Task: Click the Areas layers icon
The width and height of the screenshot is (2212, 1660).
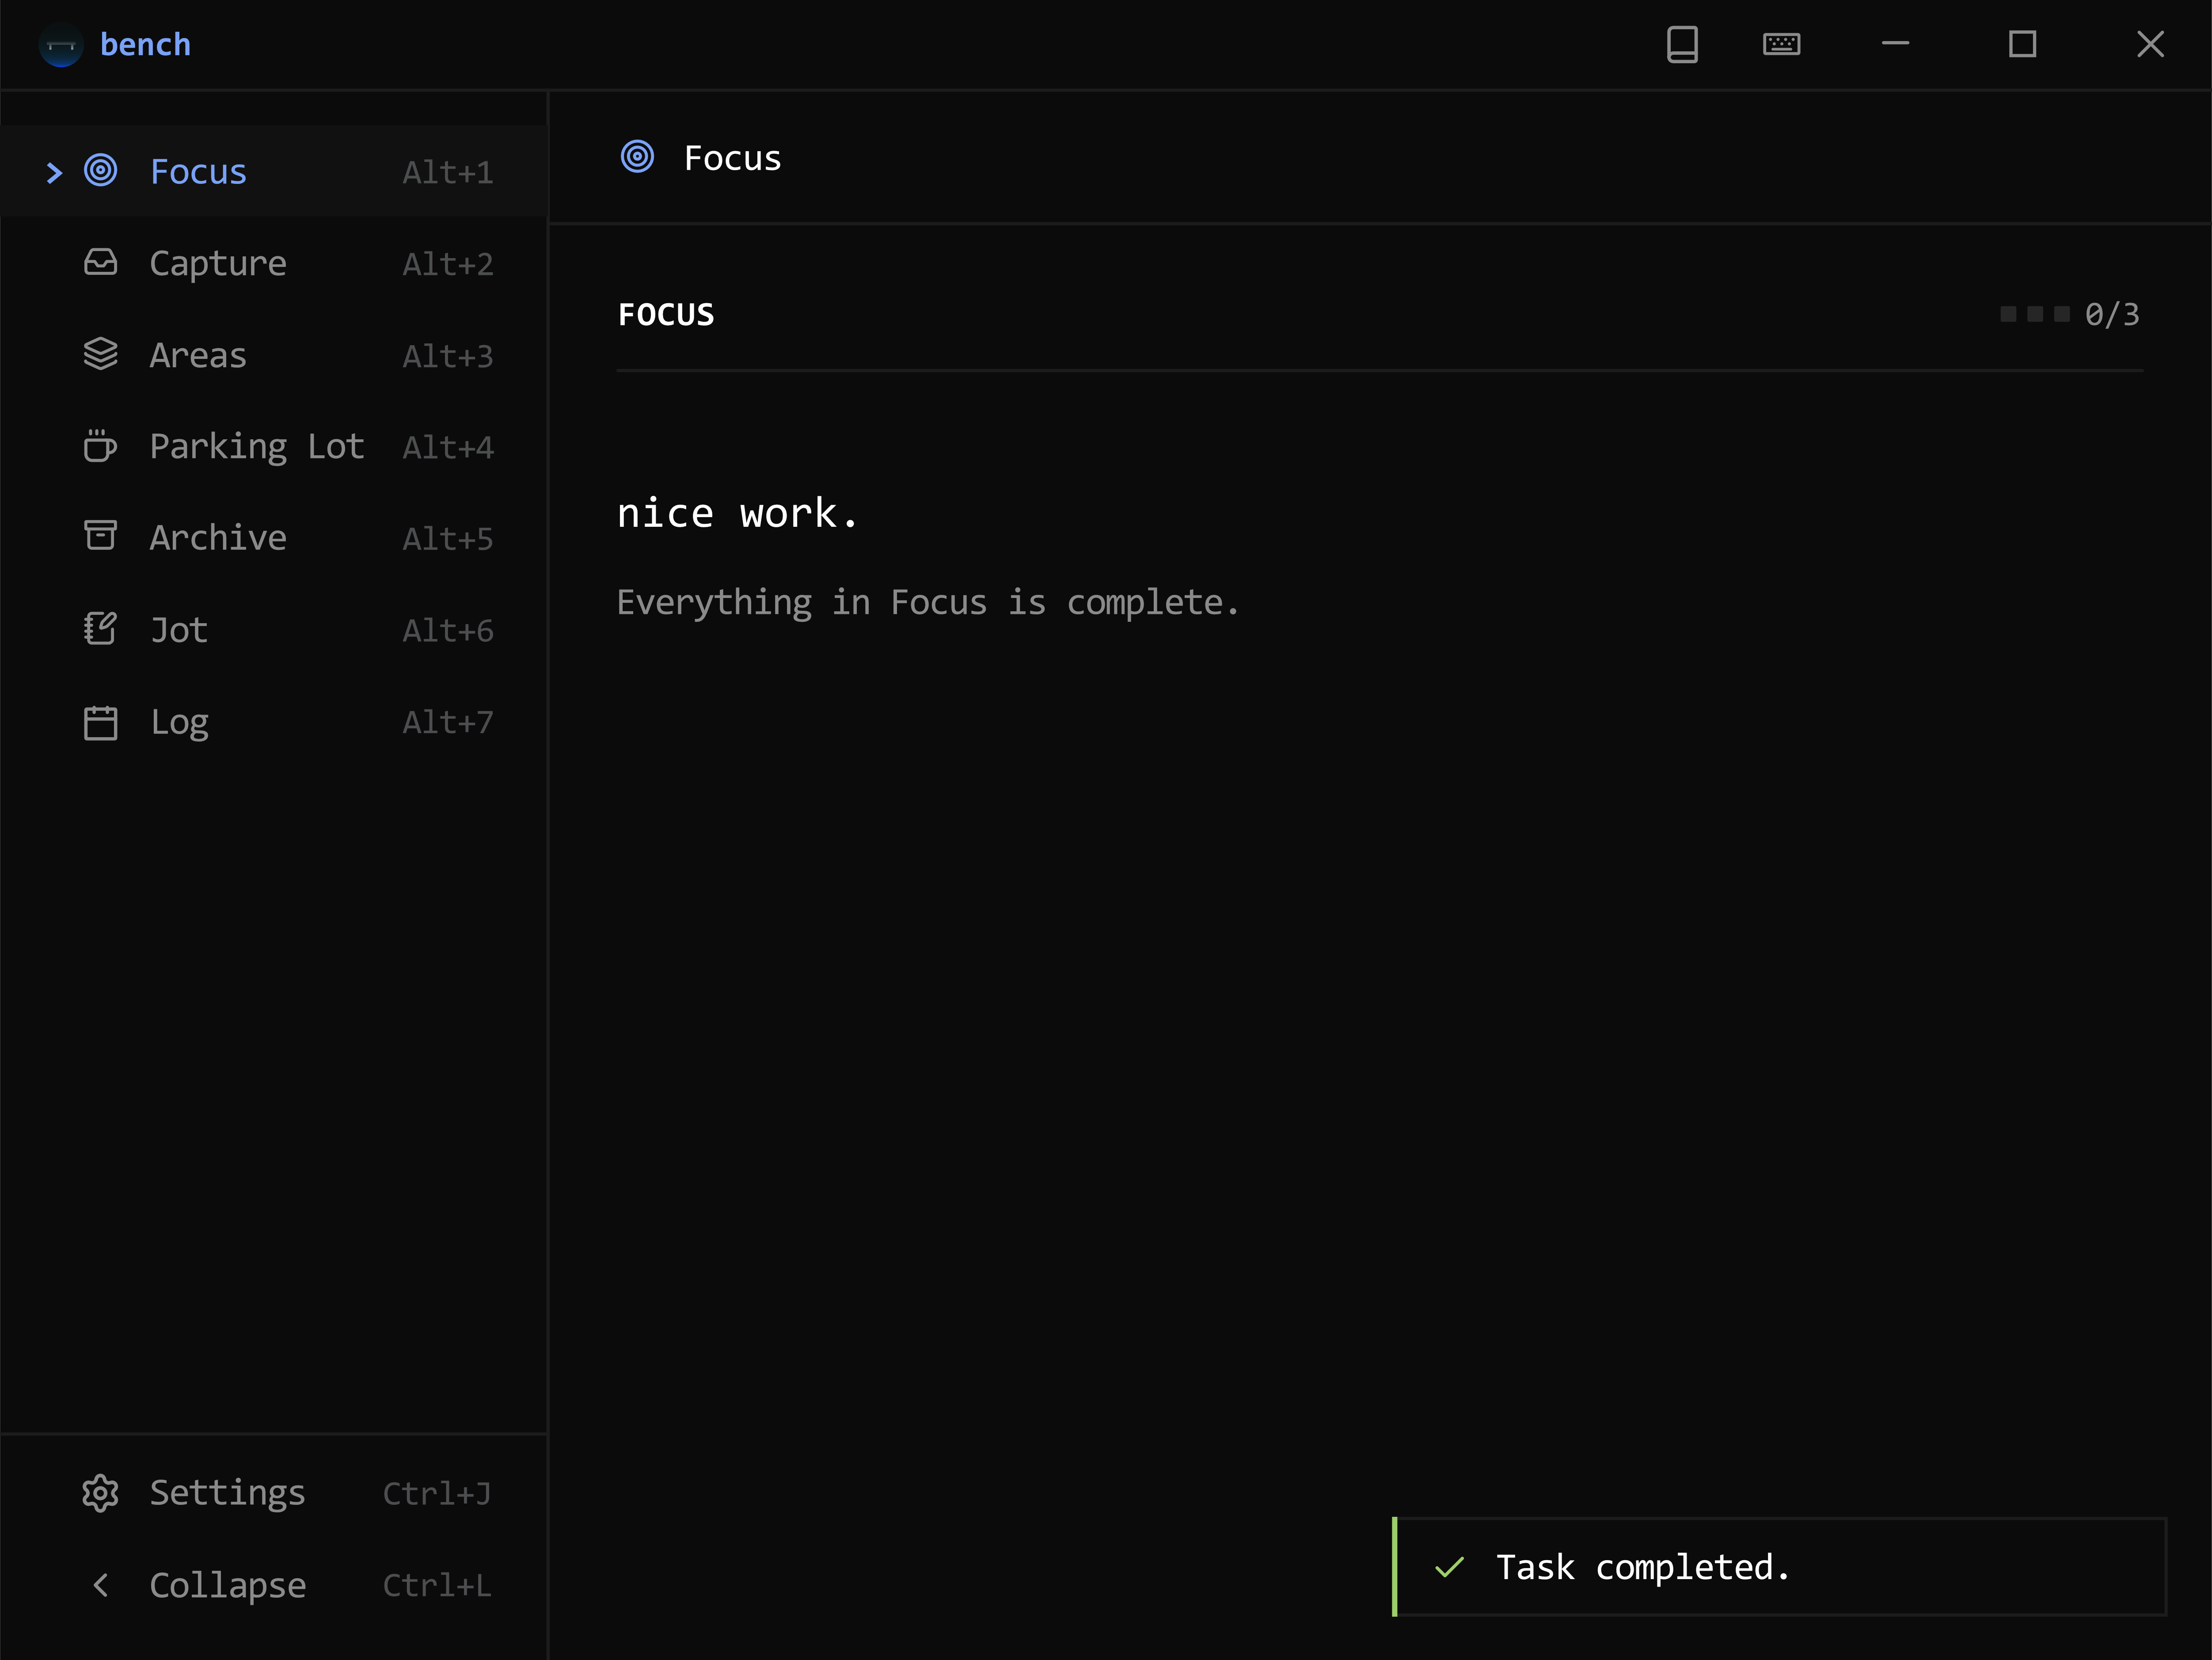Action: (x=101, y=354)
